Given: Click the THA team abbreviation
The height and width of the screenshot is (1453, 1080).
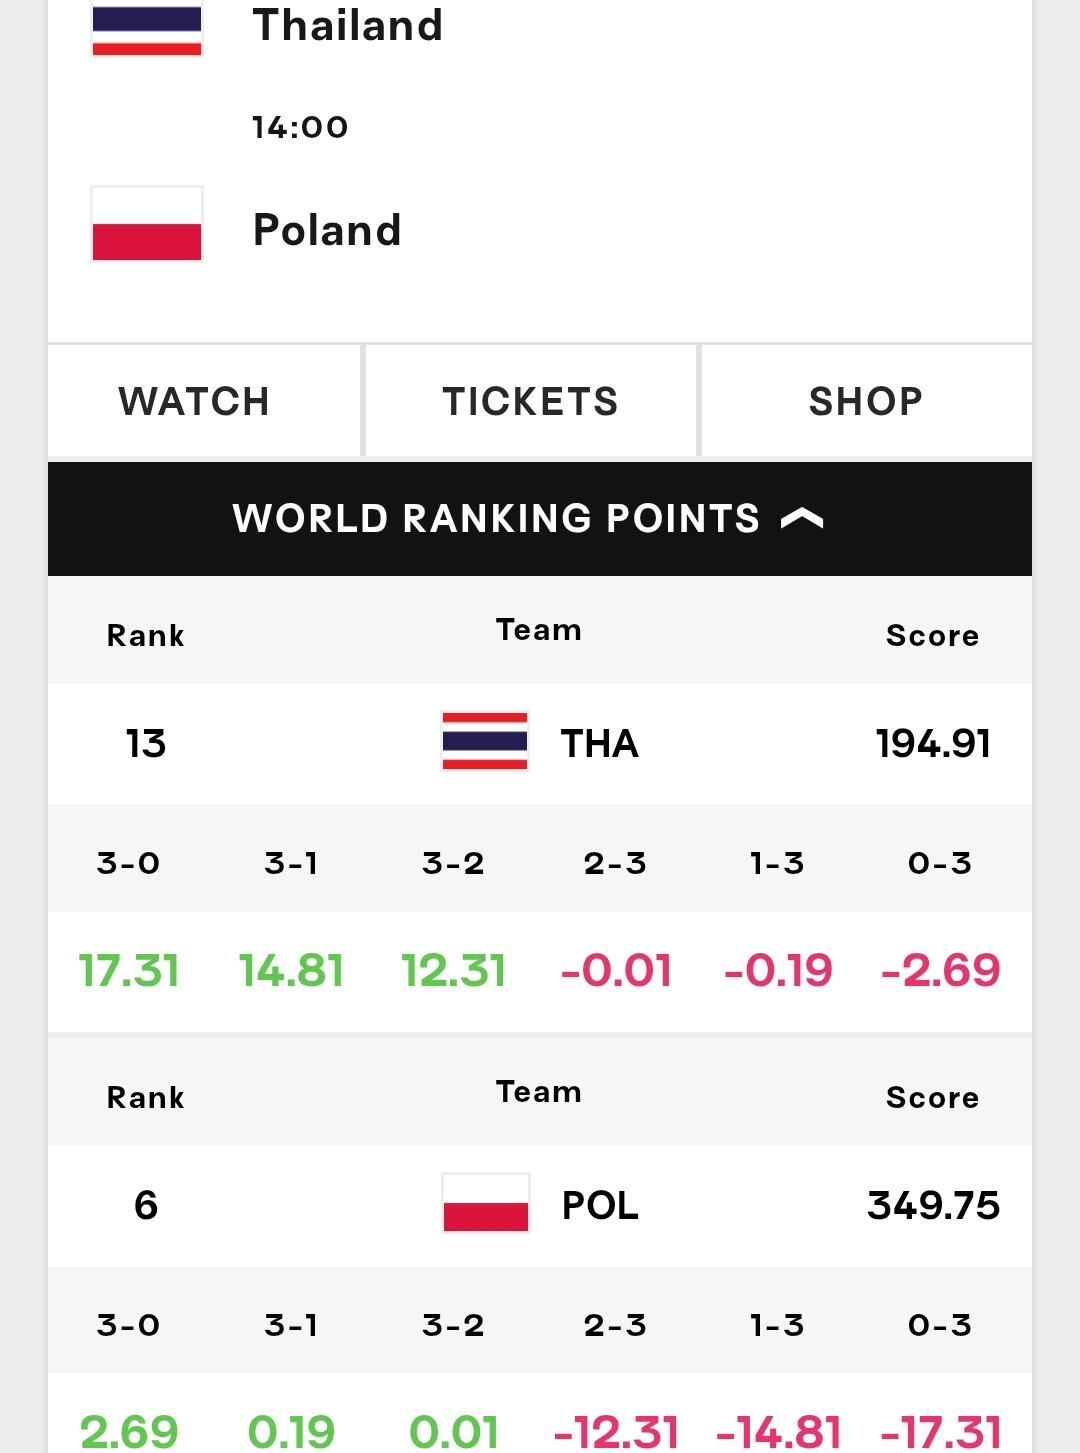Looking at the screenshot, I should (x=599, y=744).
